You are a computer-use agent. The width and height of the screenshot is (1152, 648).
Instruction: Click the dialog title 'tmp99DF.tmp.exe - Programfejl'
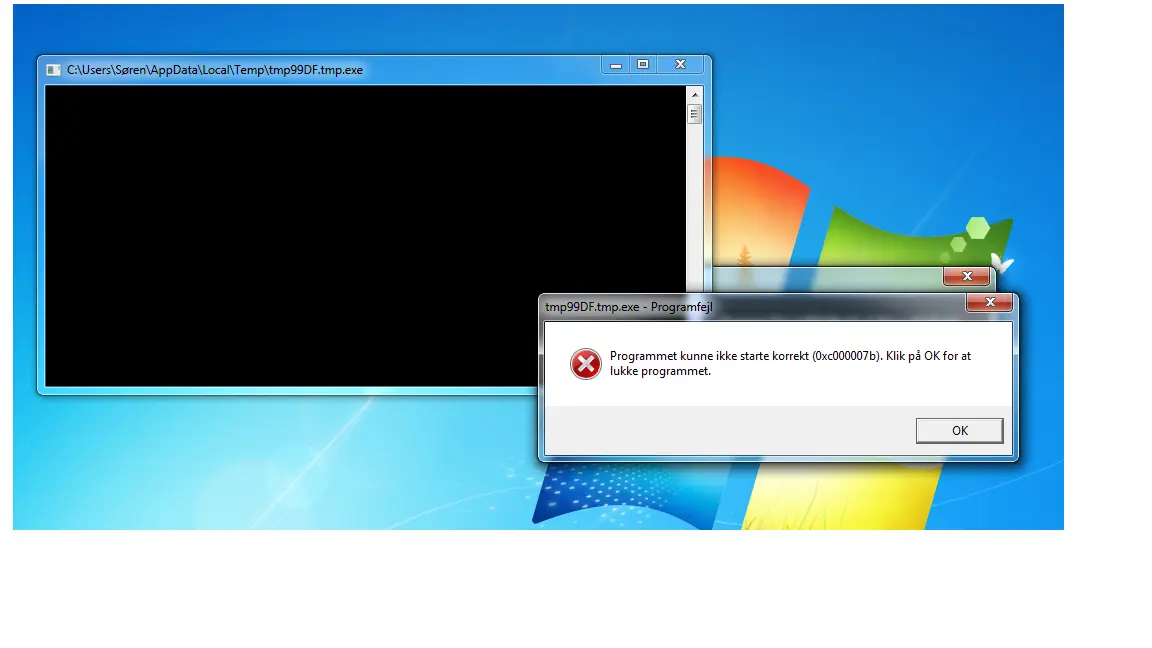click(x=629, y=307)
